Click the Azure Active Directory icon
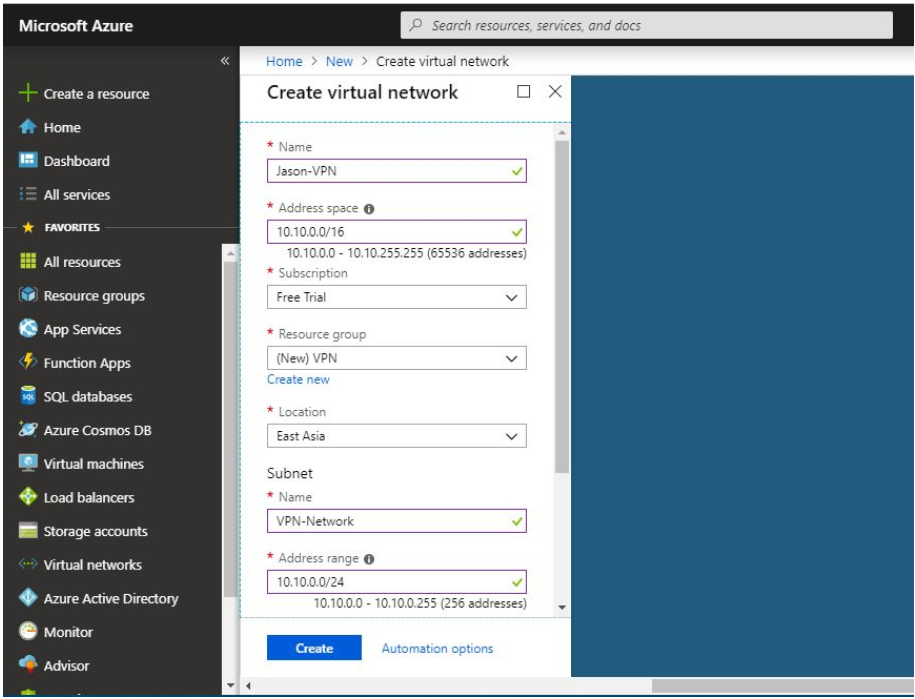 coord(27,597)
